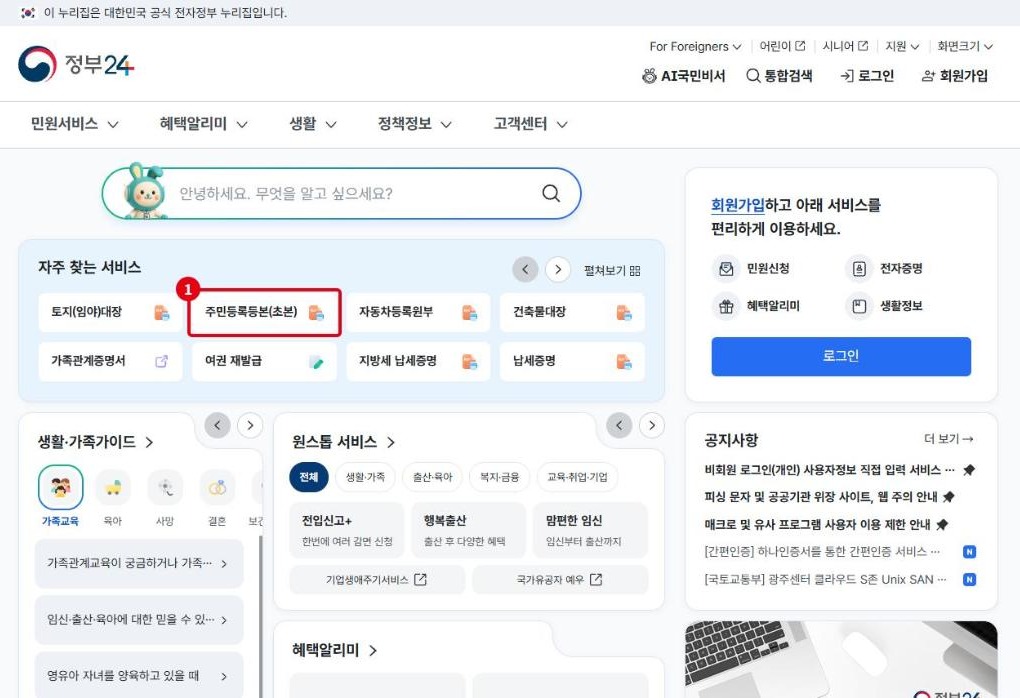1020x698 pixels.
Task: Open 주민등록등본(초본) service
Action: coord(264,312)
